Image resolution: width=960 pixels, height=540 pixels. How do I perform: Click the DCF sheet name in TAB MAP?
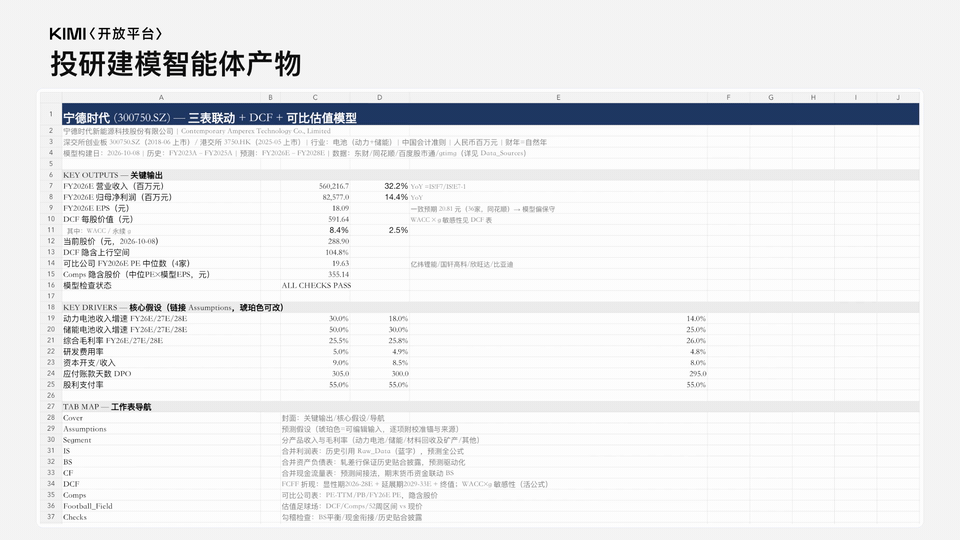pos(71,484)
